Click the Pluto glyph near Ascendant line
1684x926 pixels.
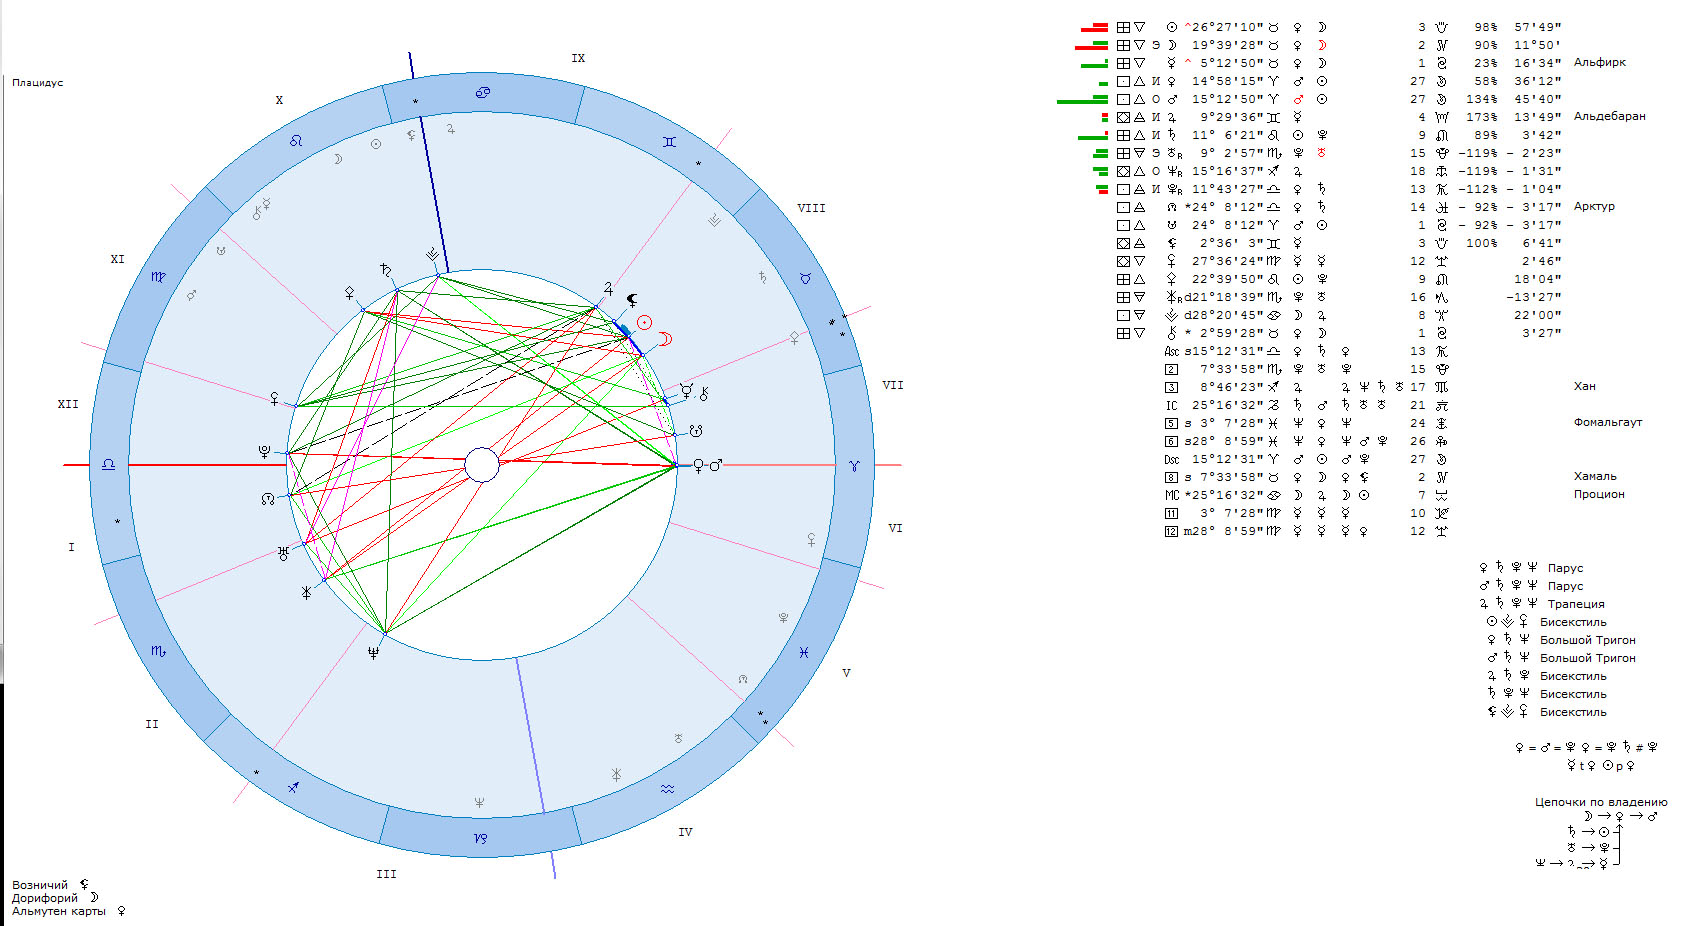tap(264, 452)
